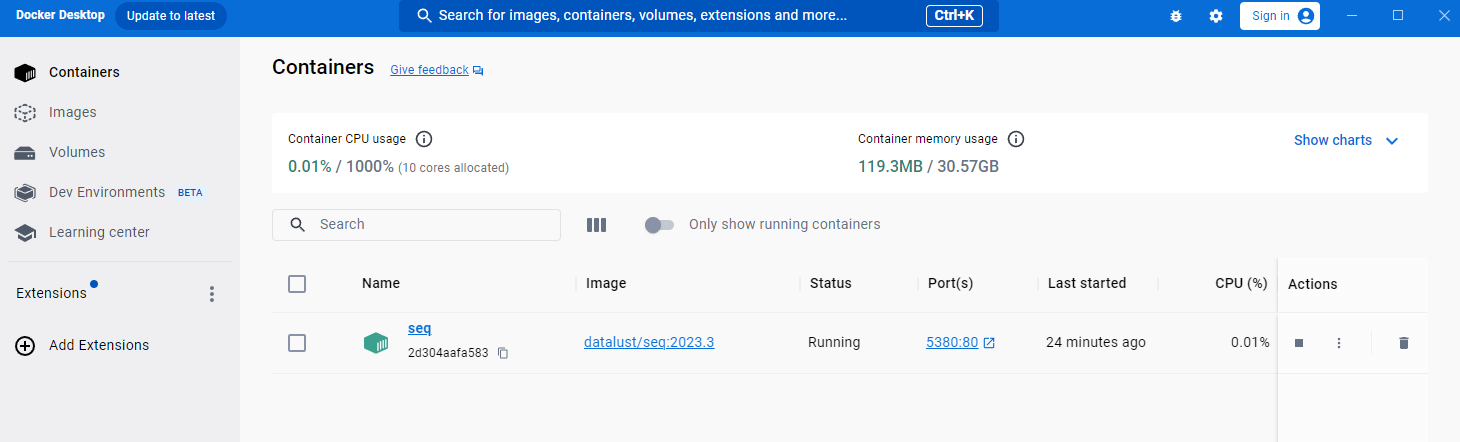This screenshot has height=442, width=1460.
Task: Expand Show charts chevron
Action: 1392,141
